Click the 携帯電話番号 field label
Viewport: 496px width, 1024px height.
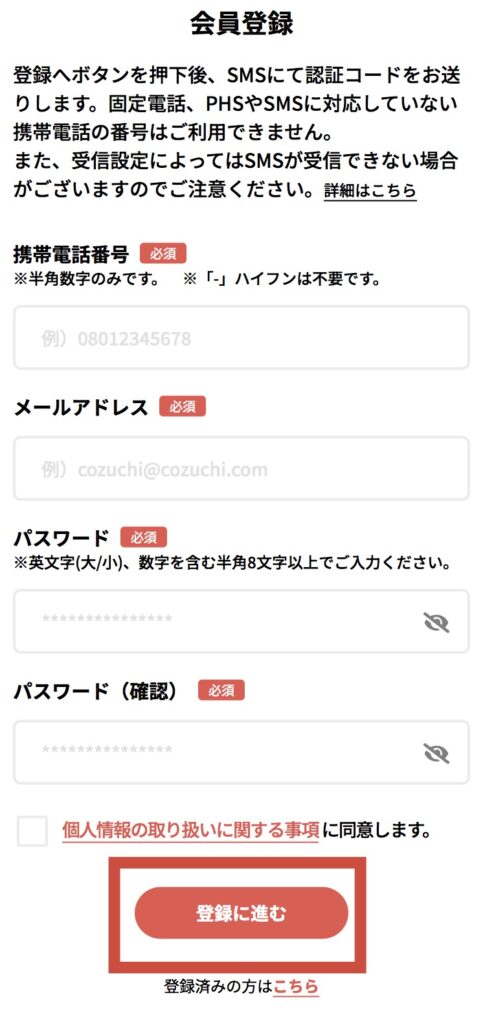tap(71, 253)
